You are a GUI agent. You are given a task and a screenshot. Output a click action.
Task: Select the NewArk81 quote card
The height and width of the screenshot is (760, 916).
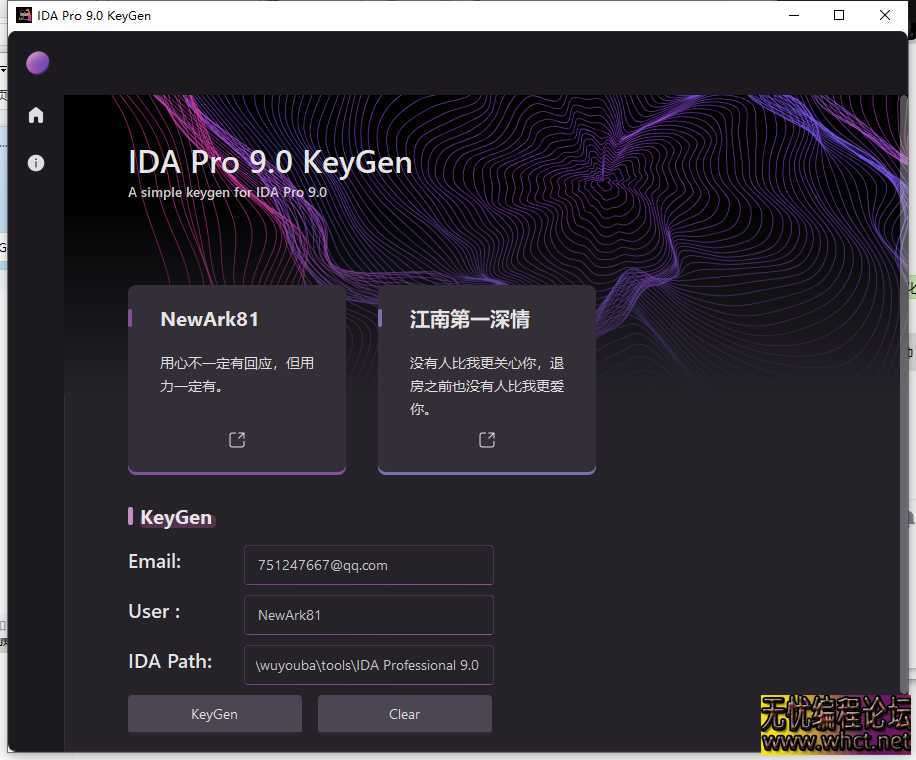[x=236, y=378]
